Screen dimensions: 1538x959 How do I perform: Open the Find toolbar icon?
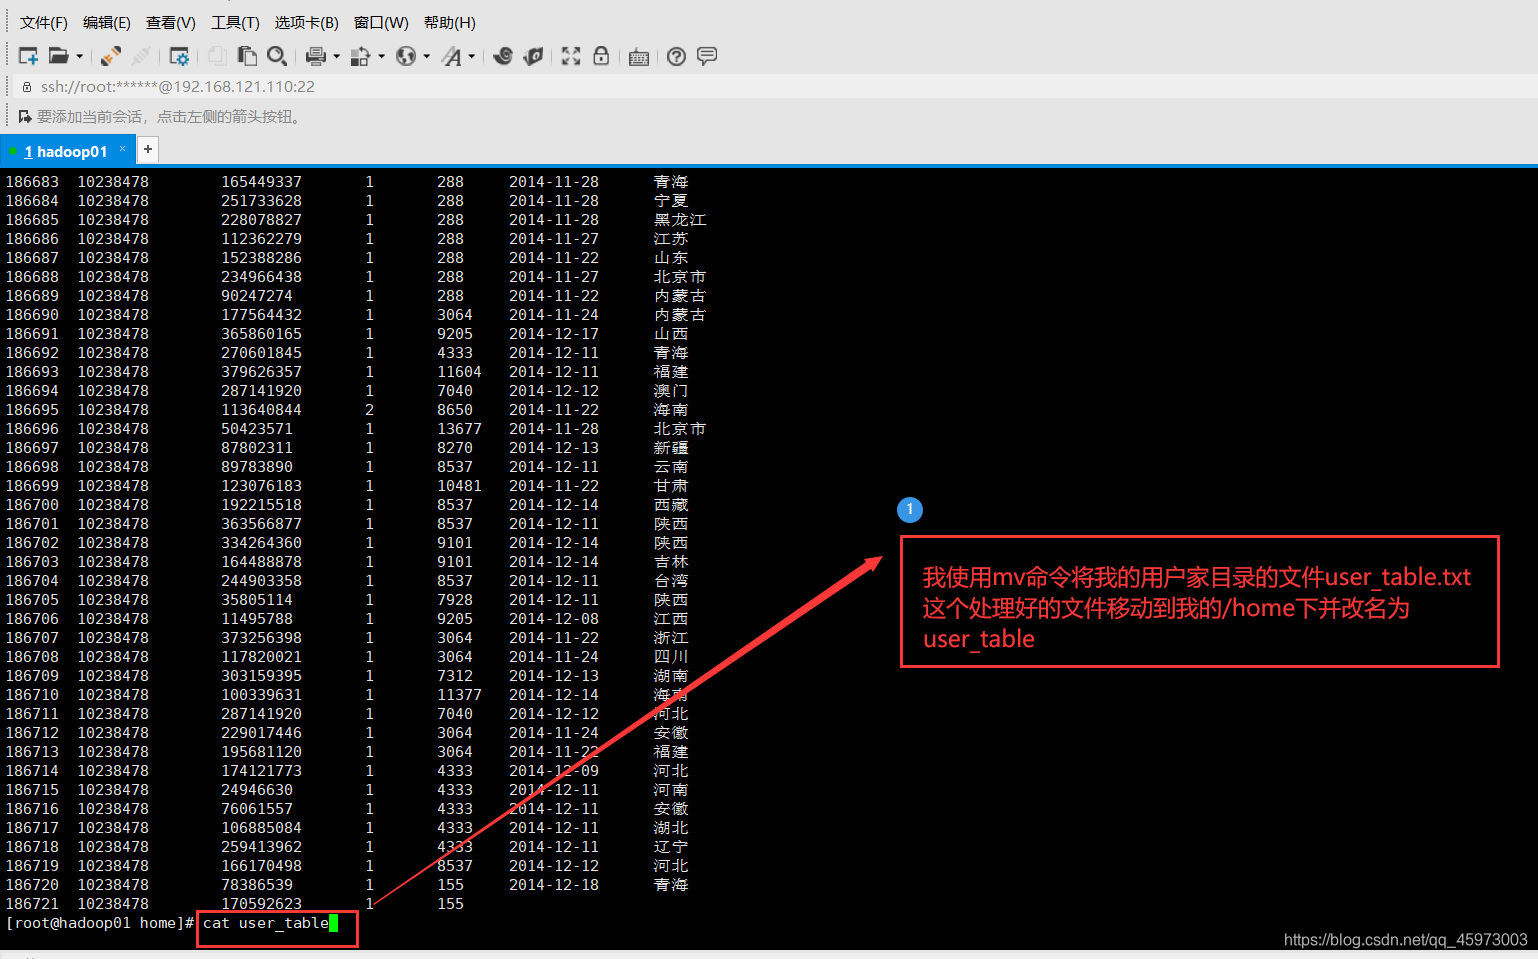coord(277,56)
